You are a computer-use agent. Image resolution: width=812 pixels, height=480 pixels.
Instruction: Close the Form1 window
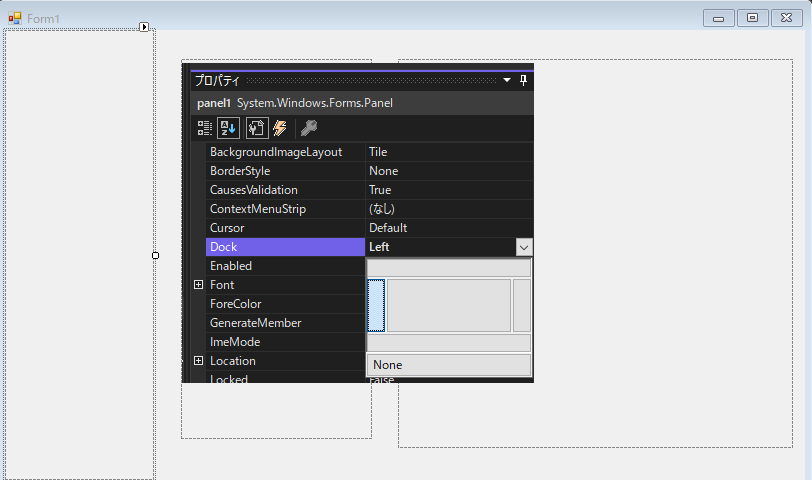tap(787, 18)
